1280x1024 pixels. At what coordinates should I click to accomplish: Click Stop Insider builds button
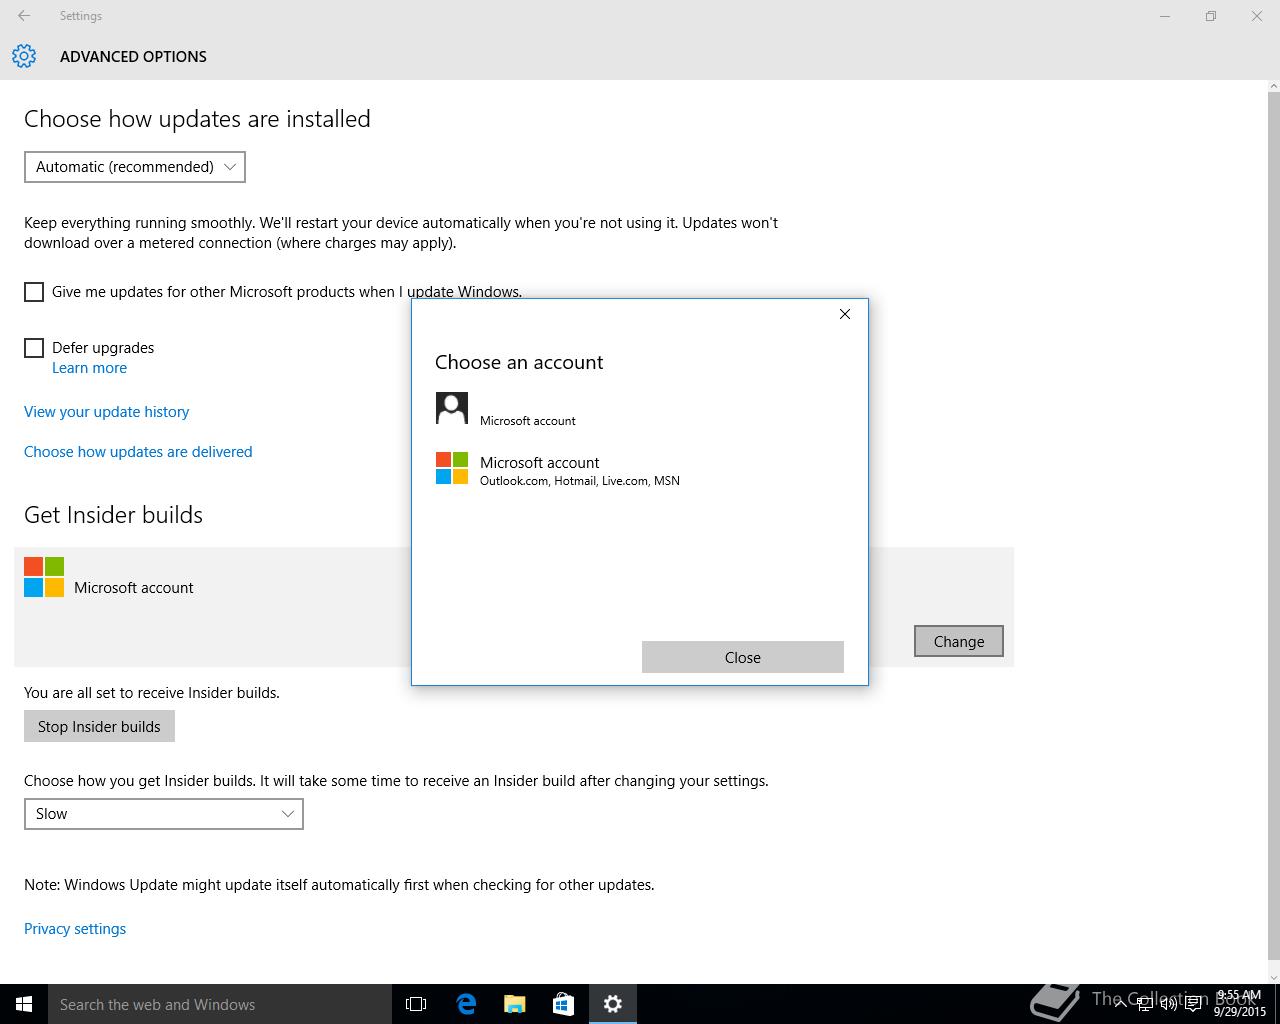(99, 726)
